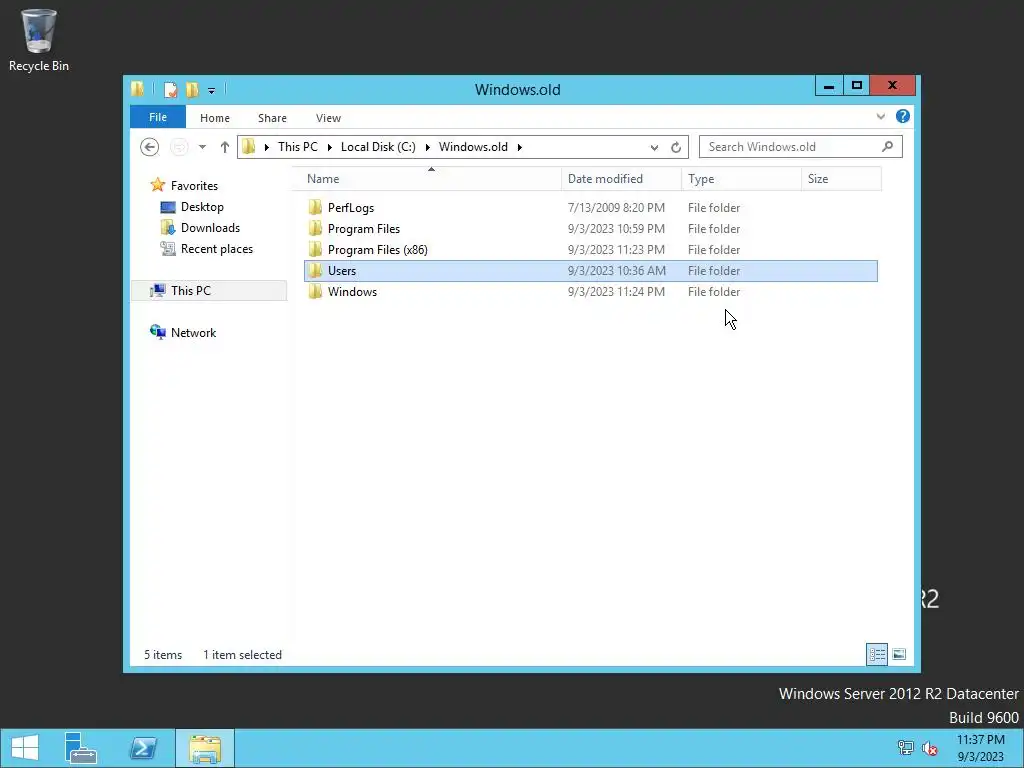The width and height of the screenshot is (1024, 768).
Task: Click the New Folder quick access icon
Action: [x=192, y=89]
